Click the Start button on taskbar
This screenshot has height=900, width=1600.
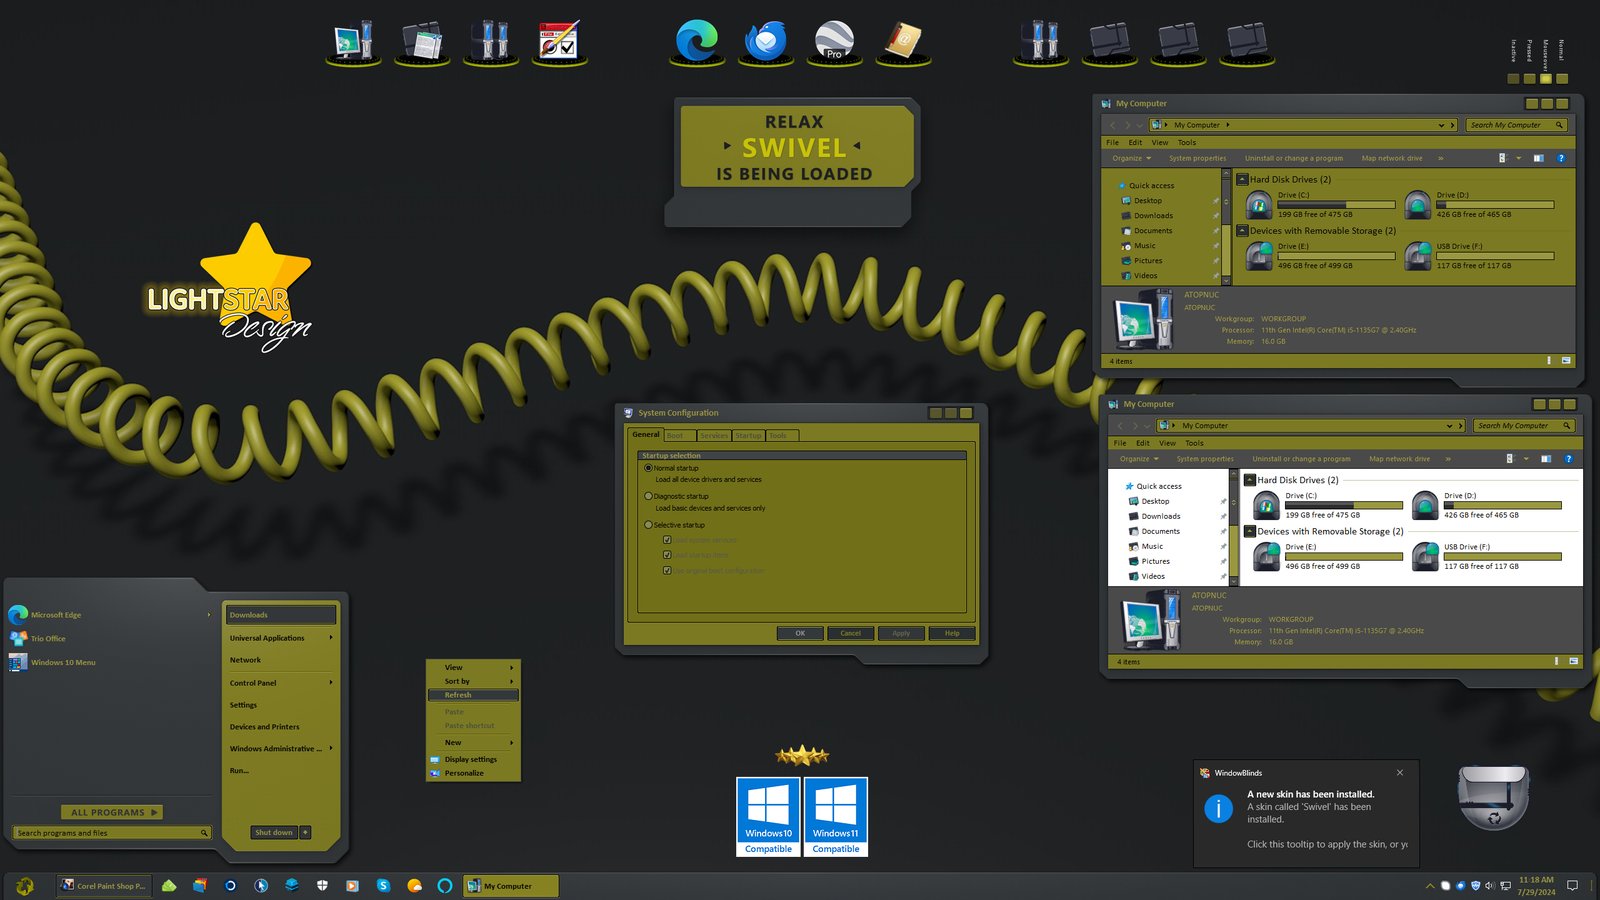25,885
